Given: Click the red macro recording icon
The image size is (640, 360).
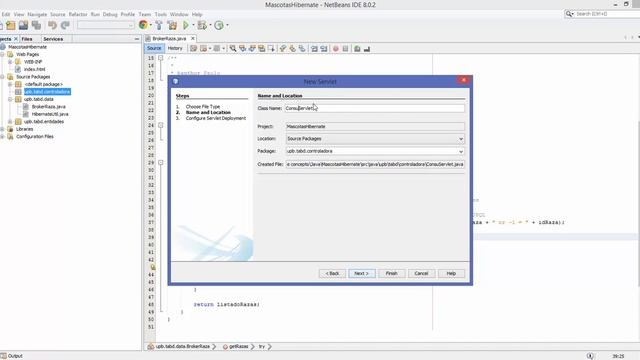Looking at the screenshot, I should click(x=336, y=49).
